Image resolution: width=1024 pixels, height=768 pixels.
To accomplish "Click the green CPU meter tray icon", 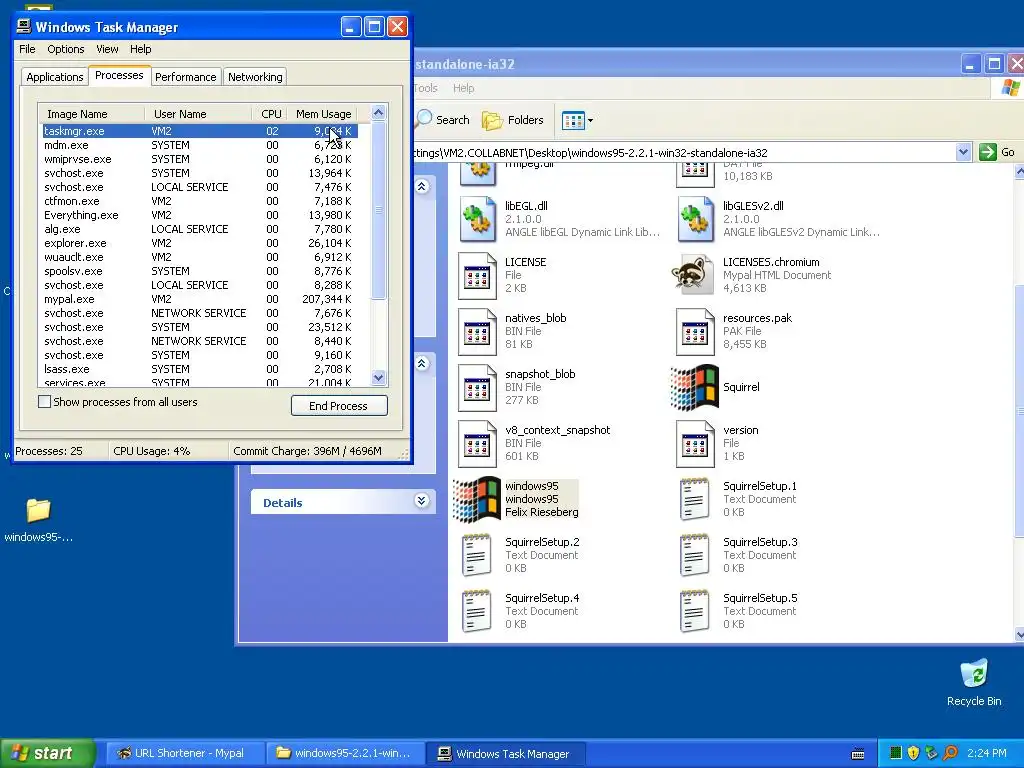I will click(895, 753).
